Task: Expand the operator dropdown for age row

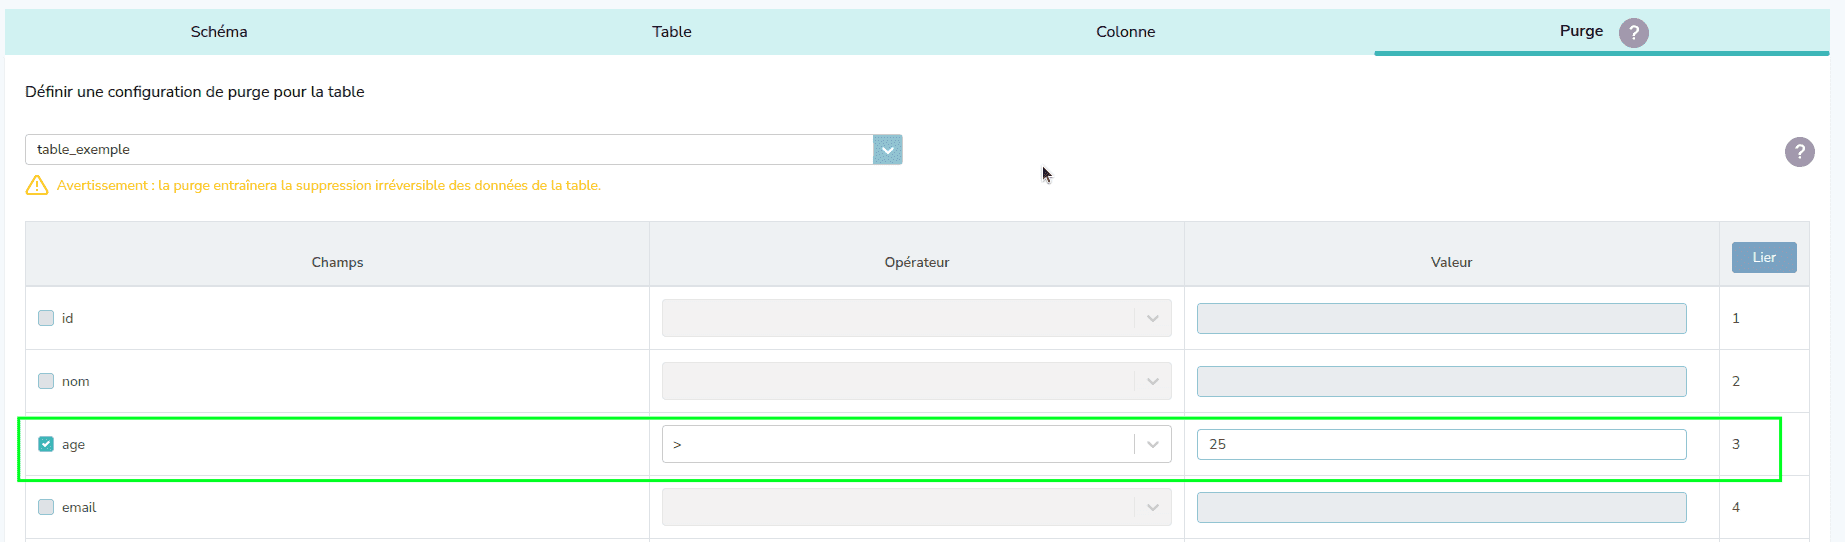Action: [1152, 445]
